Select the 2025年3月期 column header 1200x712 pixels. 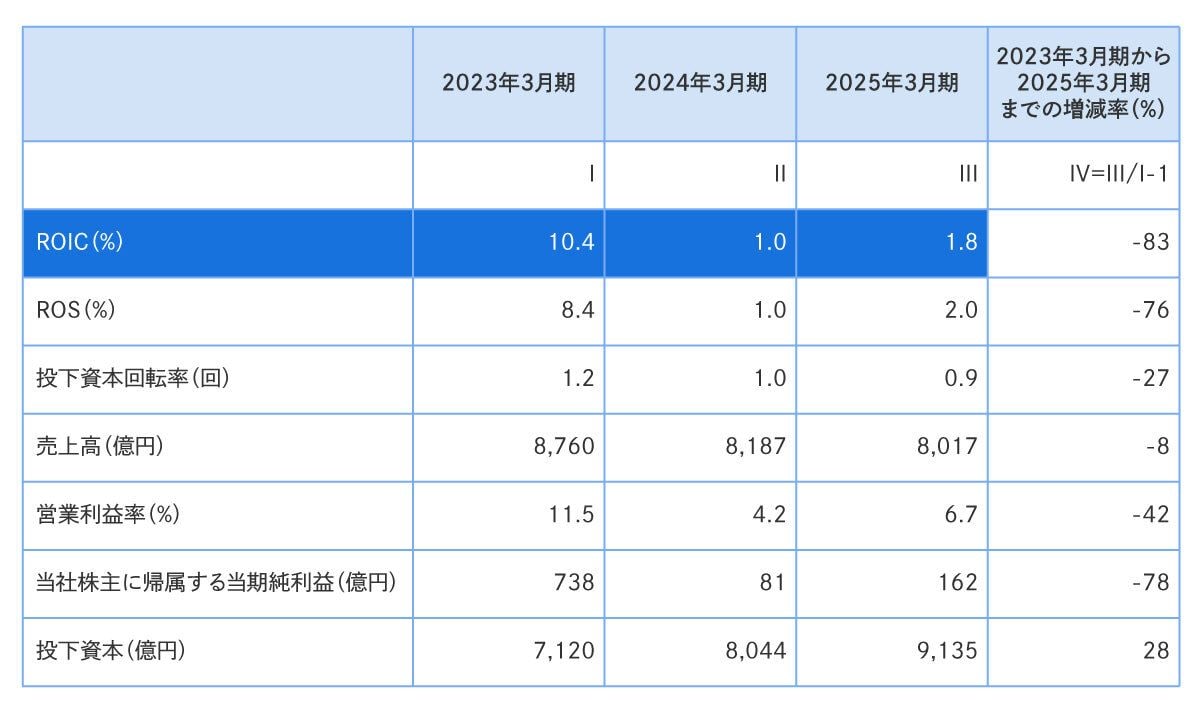892,84
